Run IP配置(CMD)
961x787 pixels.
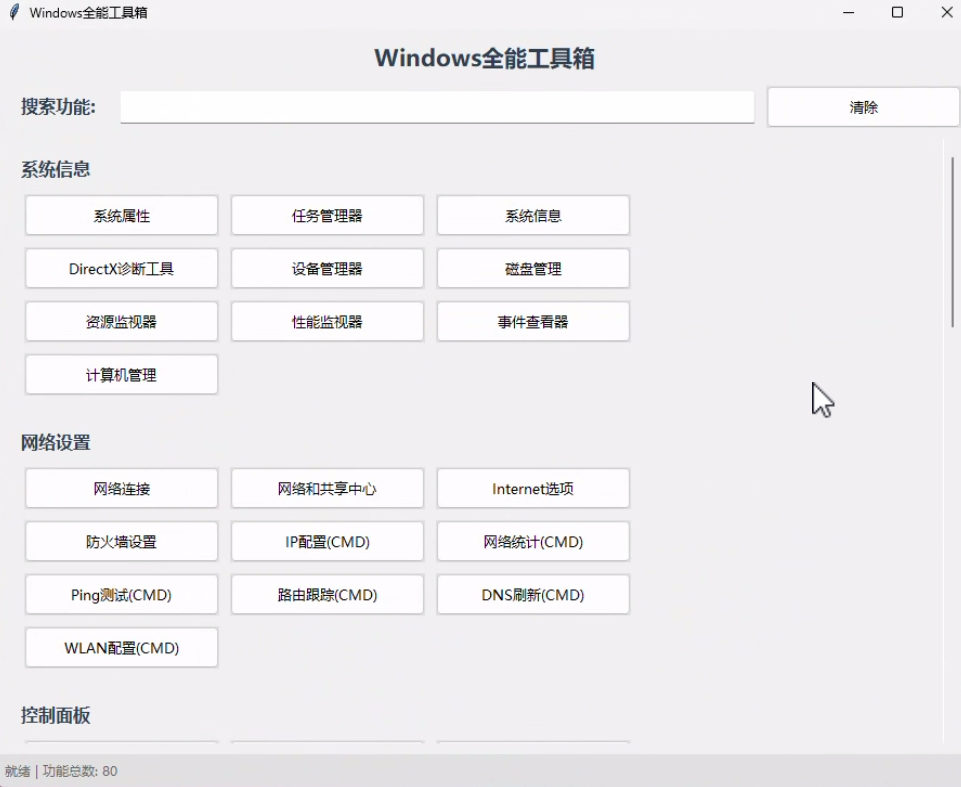coord(327,541)
